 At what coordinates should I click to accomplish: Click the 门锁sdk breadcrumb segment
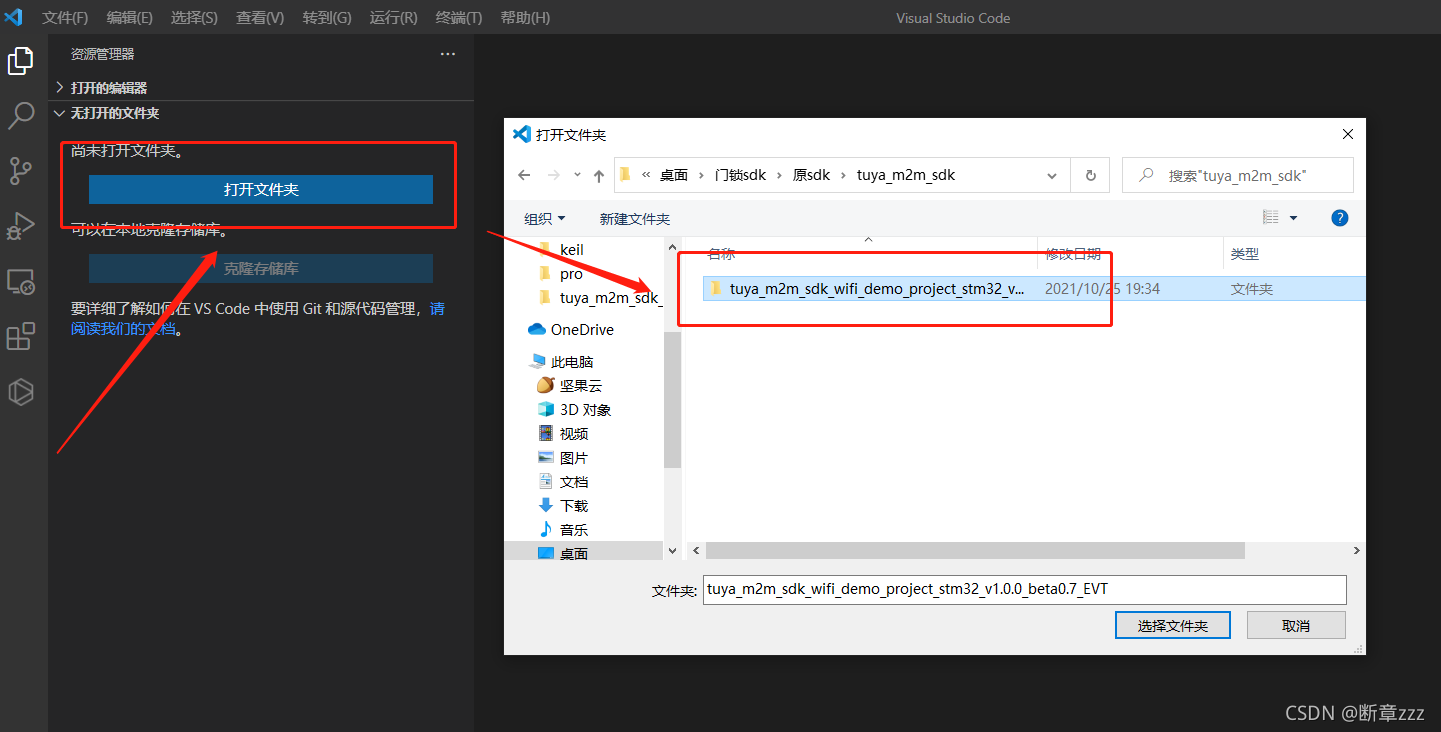point(740,175)
